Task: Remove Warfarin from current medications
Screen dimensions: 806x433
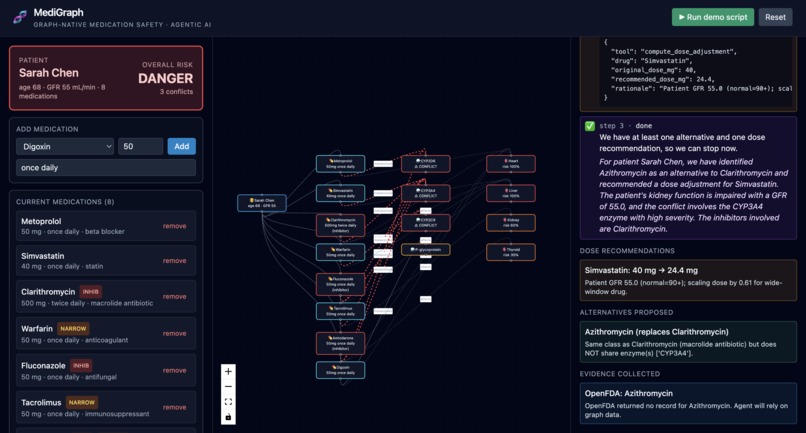Action: [175, 334]
